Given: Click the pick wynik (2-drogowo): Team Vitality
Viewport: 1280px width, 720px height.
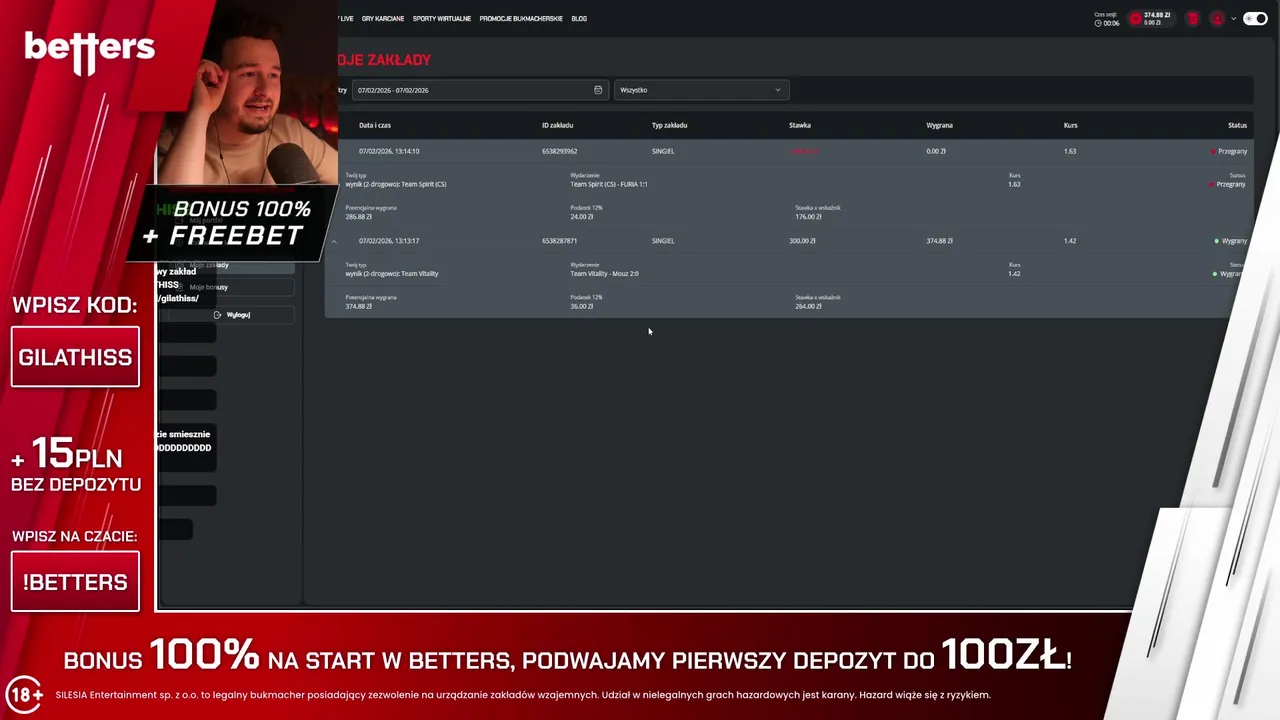Looking at the screenshot, I should pyautogui.click(x=392, y=273).
